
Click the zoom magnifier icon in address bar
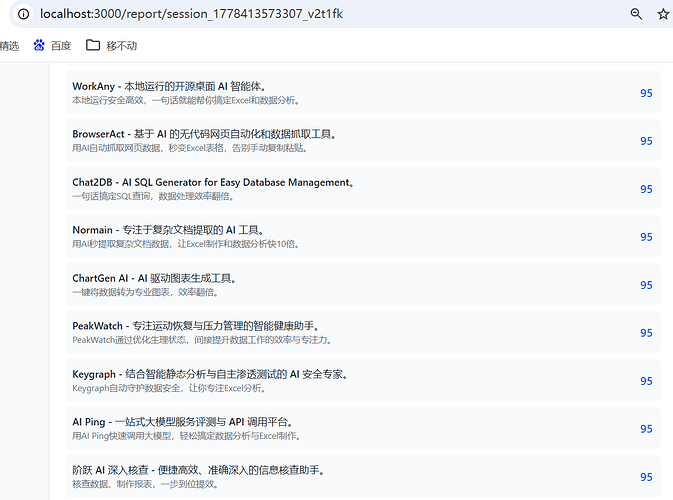636,14
